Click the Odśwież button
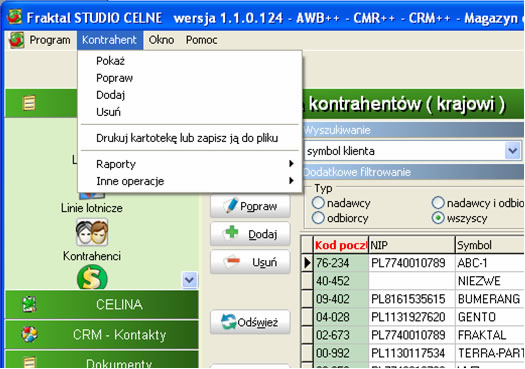This screenshot has width=525, height=369. coord(250,322)
